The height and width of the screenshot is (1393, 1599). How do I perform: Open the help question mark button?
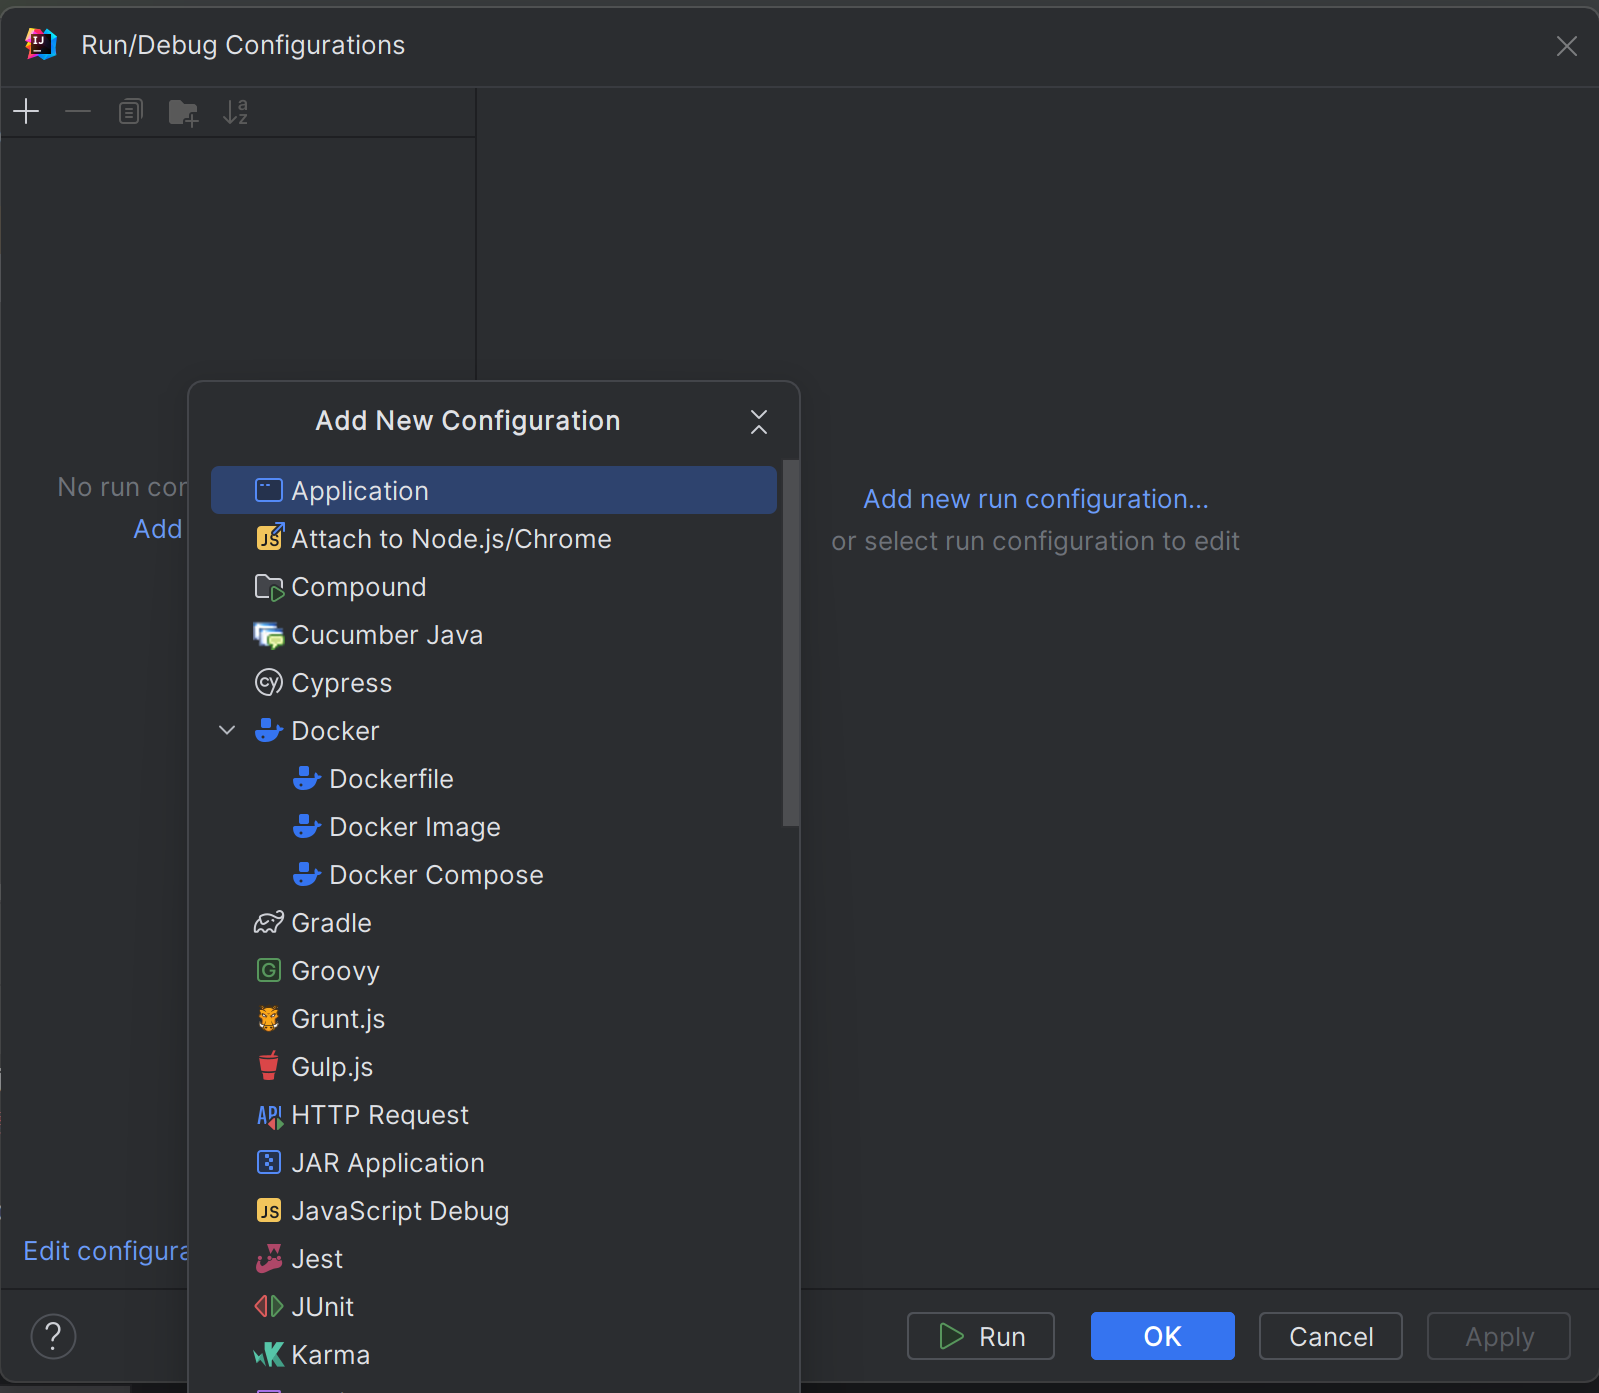[x=54, y=1336]
